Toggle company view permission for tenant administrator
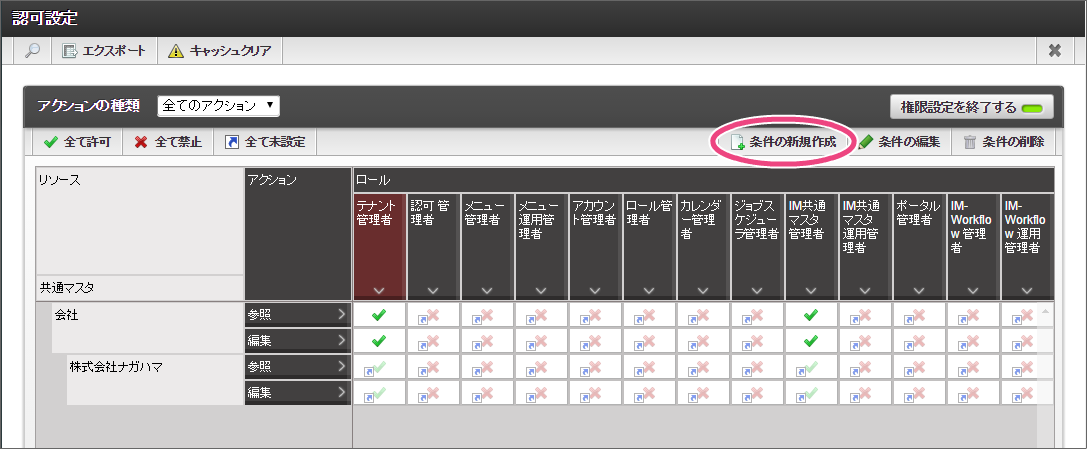Viewport: 1087px width, 449px height. pos(379,314)
